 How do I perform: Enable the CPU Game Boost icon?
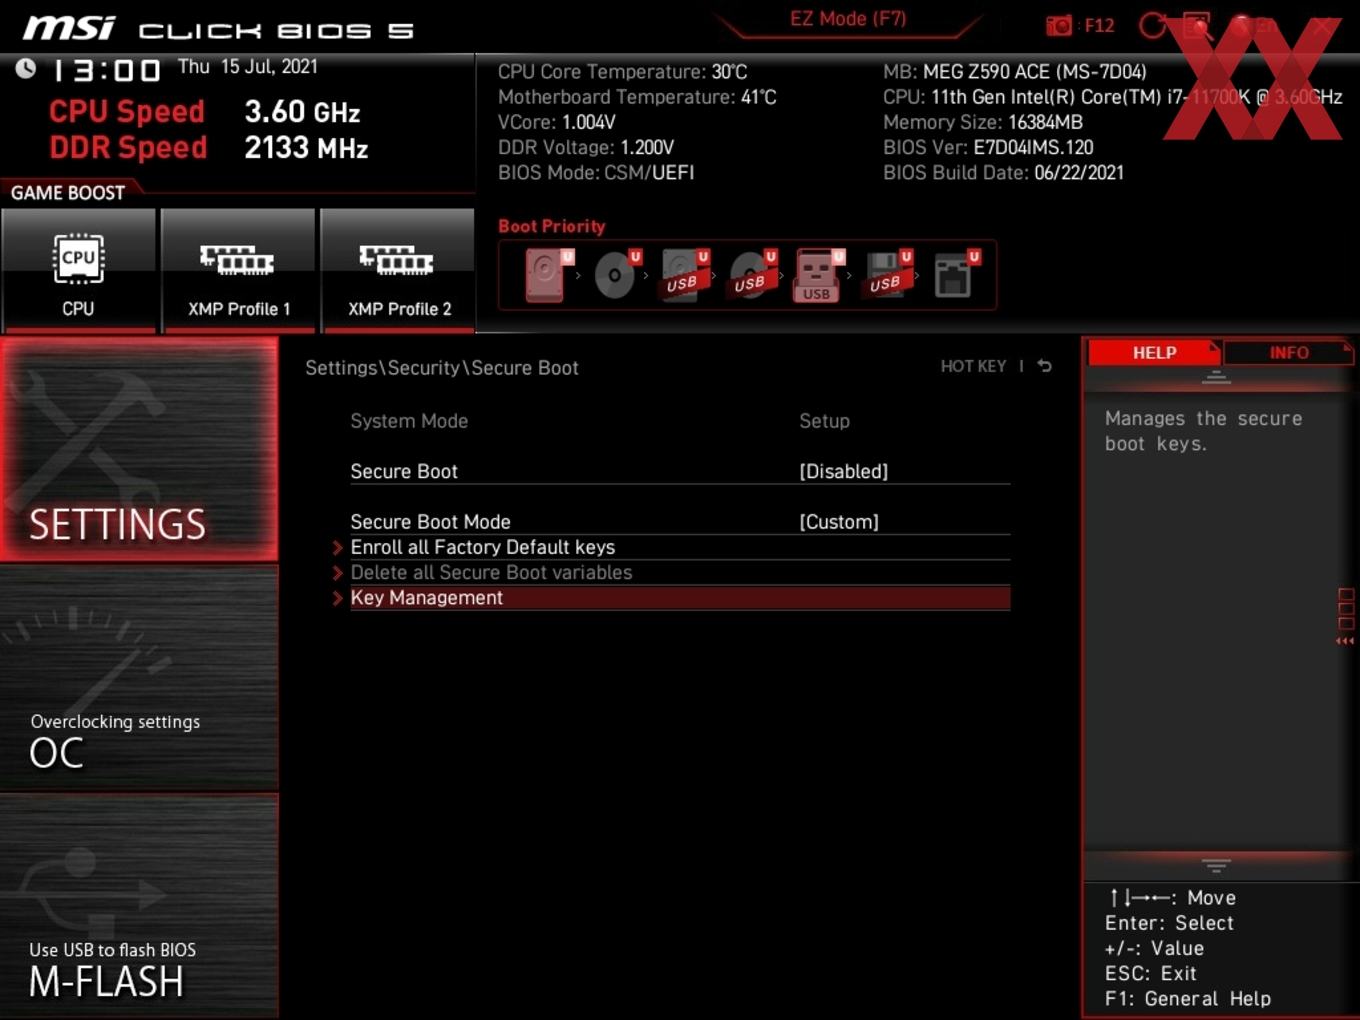pos(78,269)
